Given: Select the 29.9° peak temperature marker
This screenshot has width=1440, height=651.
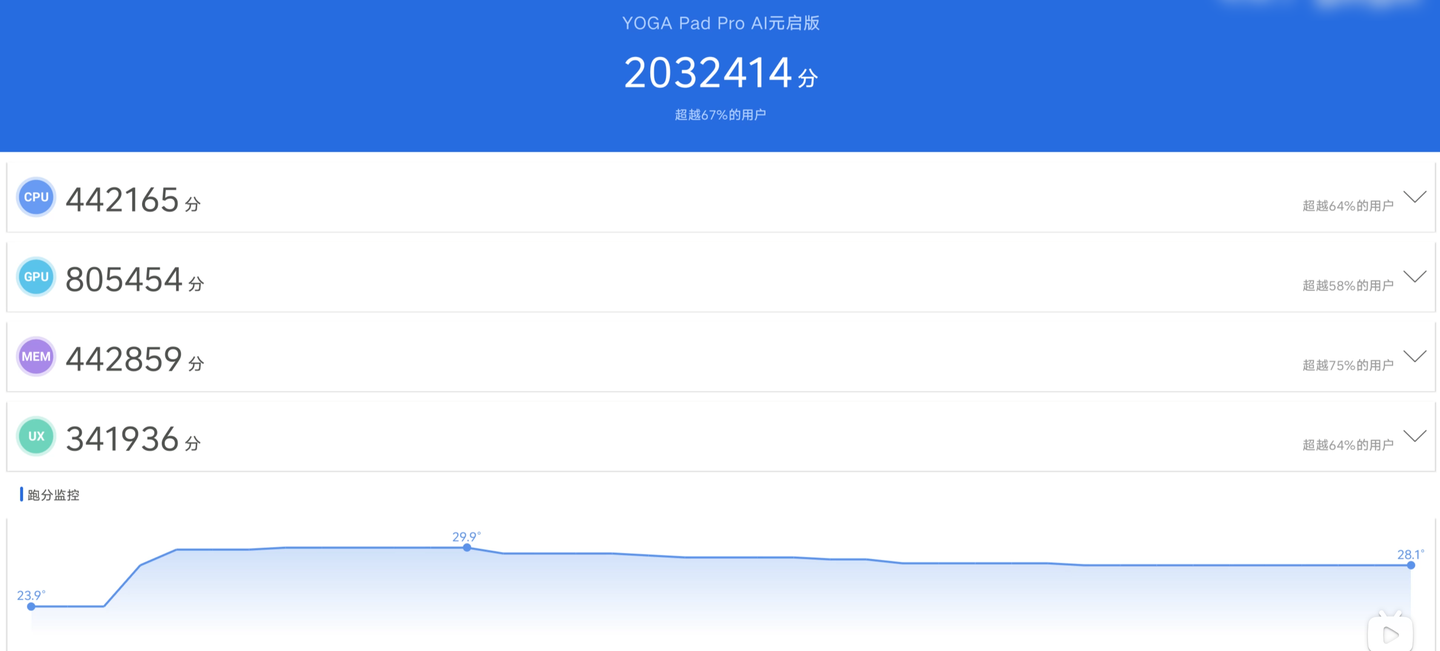Looking at the screenshot, I should (467, 547).
